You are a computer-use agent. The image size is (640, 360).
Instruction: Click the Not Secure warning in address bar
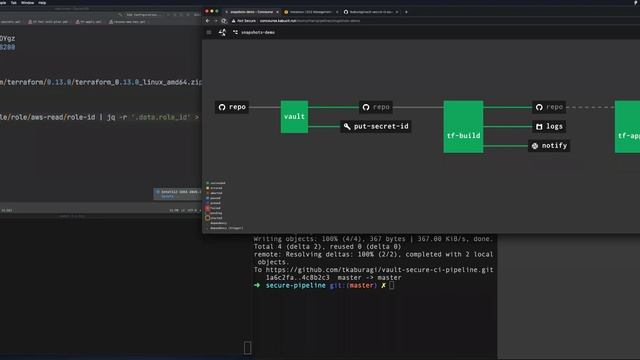tap(244, 21)
